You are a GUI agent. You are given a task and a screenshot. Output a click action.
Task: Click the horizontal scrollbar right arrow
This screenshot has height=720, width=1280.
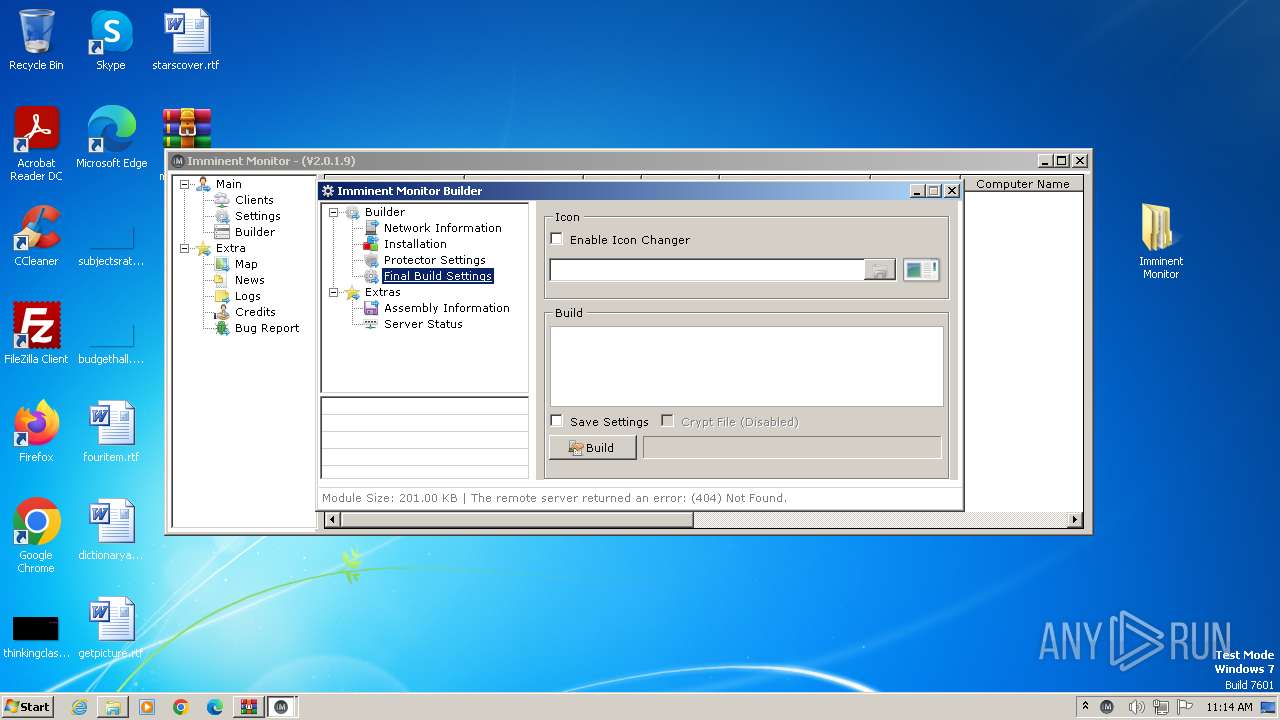click(x=1075, y=520)
